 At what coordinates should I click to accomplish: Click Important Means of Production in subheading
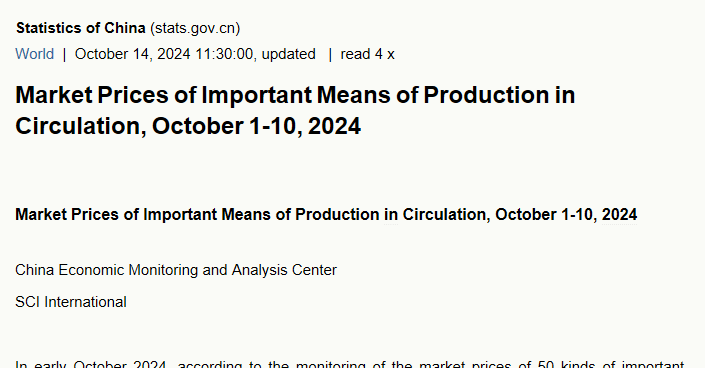coord(261,215)
